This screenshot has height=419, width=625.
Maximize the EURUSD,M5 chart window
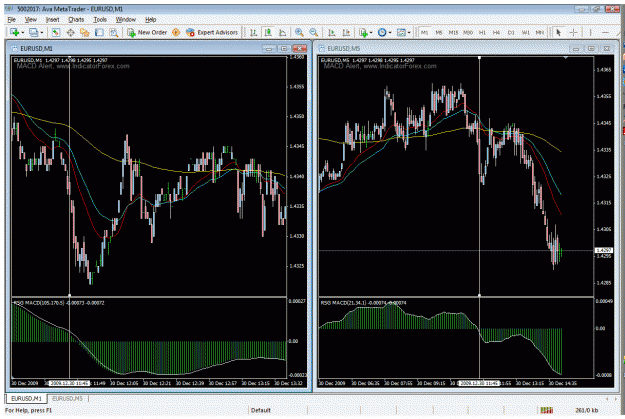592,48
